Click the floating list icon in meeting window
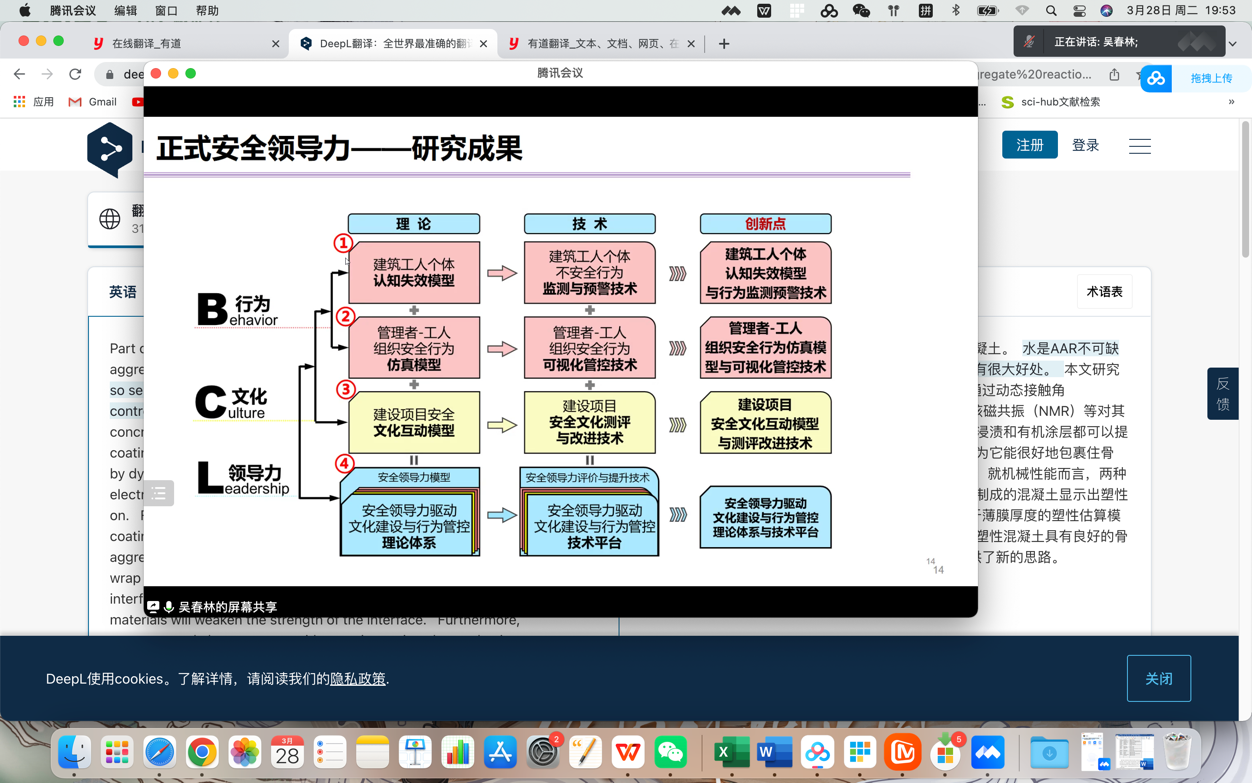This screenshot has width=1252, height=783. [159, 493]
